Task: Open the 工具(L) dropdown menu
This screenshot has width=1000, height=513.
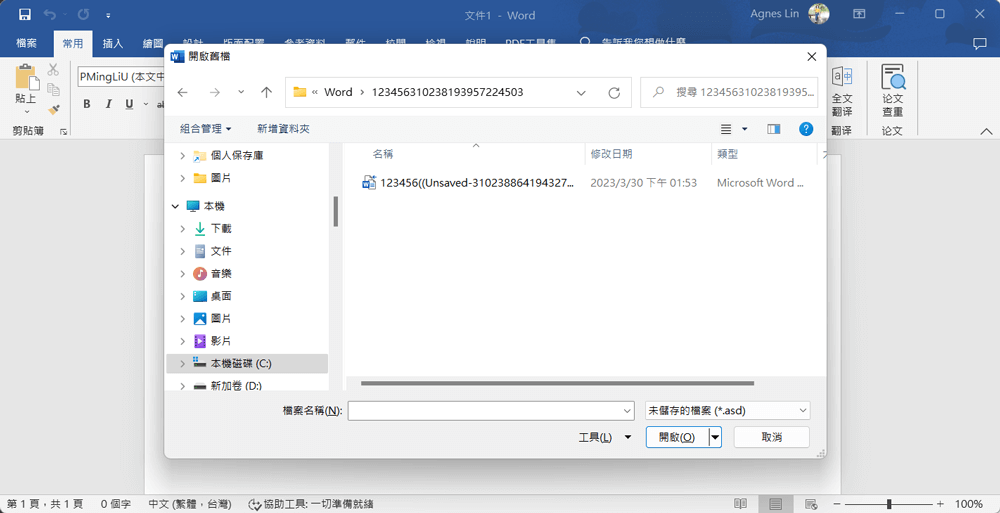Action: [605, 437]
